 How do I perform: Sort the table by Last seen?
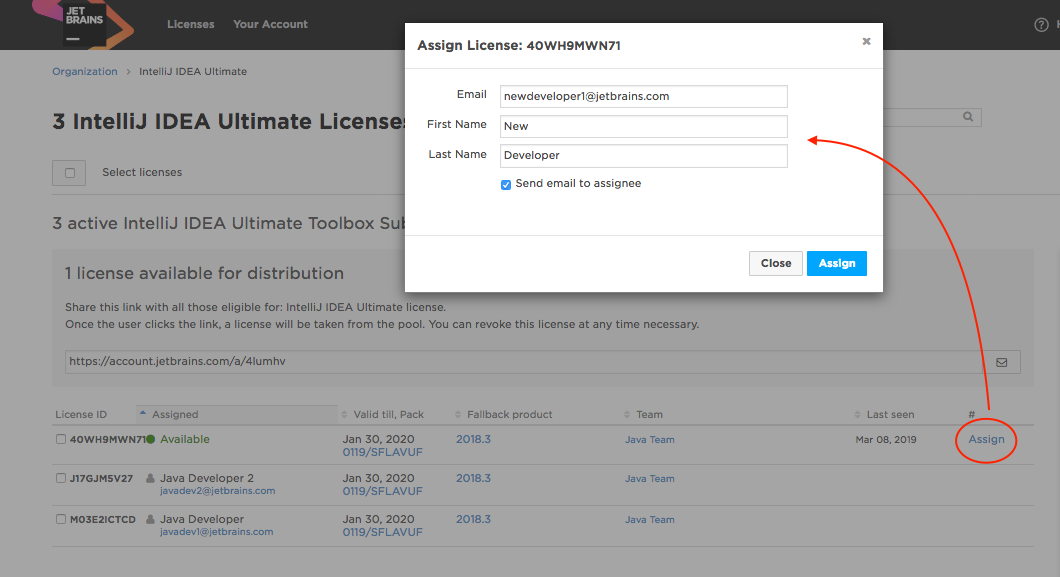[890, 414]
